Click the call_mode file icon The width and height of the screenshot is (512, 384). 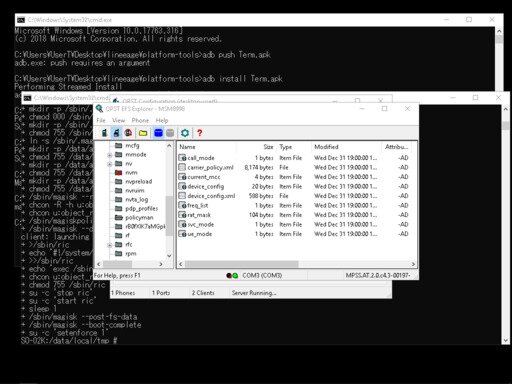pos(182,158)
